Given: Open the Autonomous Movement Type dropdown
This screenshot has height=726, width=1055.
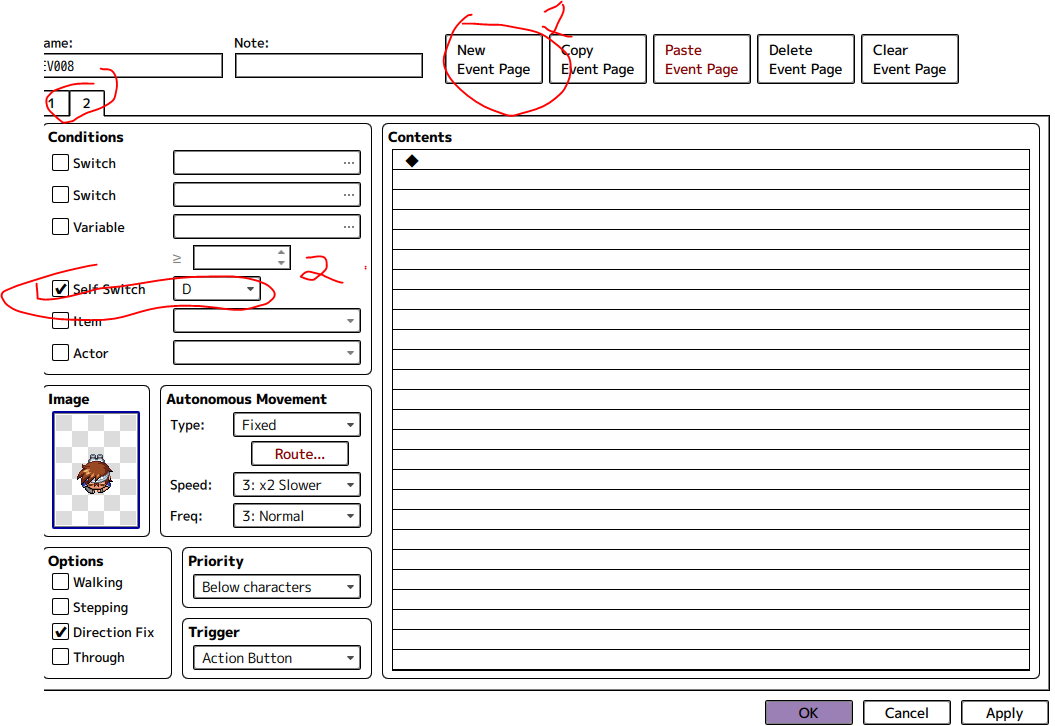Looking at the screenshot, I should tap(296, 424).
